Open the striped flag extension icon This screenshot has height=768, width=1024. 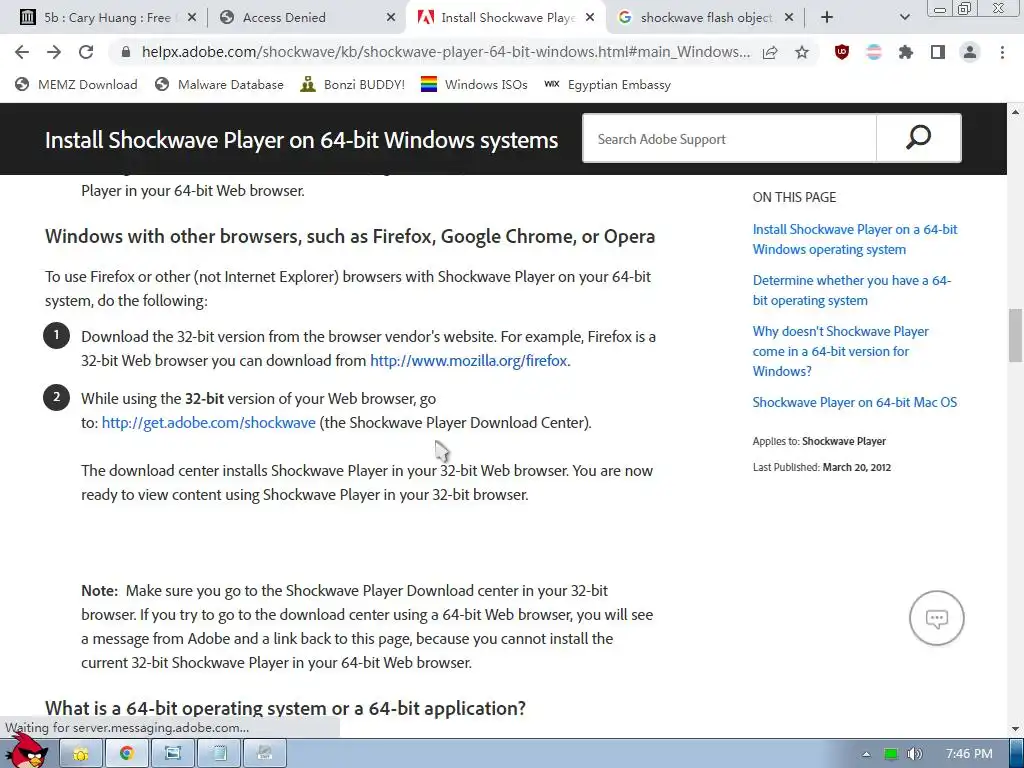pyautogui.click(x=874, y=52)
